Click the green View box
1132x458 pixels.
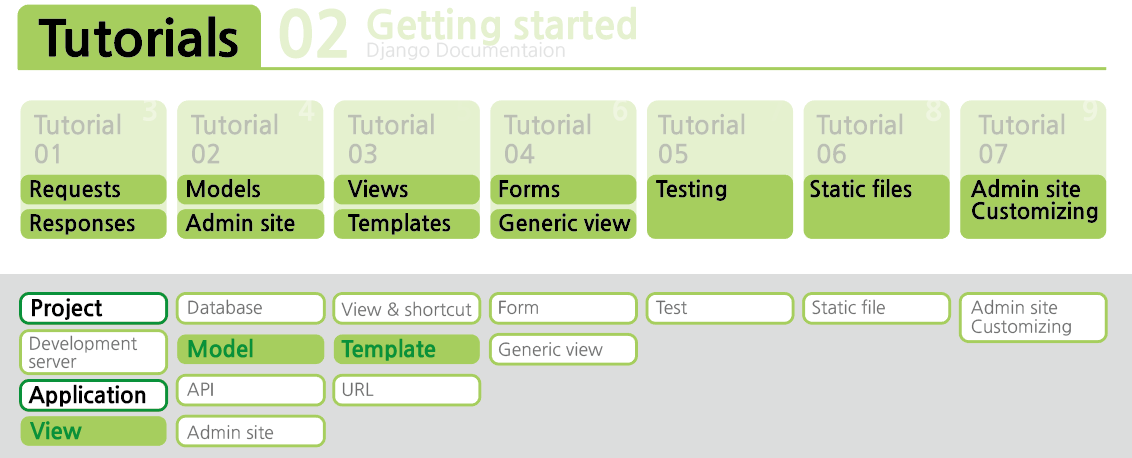click(93, 431)
